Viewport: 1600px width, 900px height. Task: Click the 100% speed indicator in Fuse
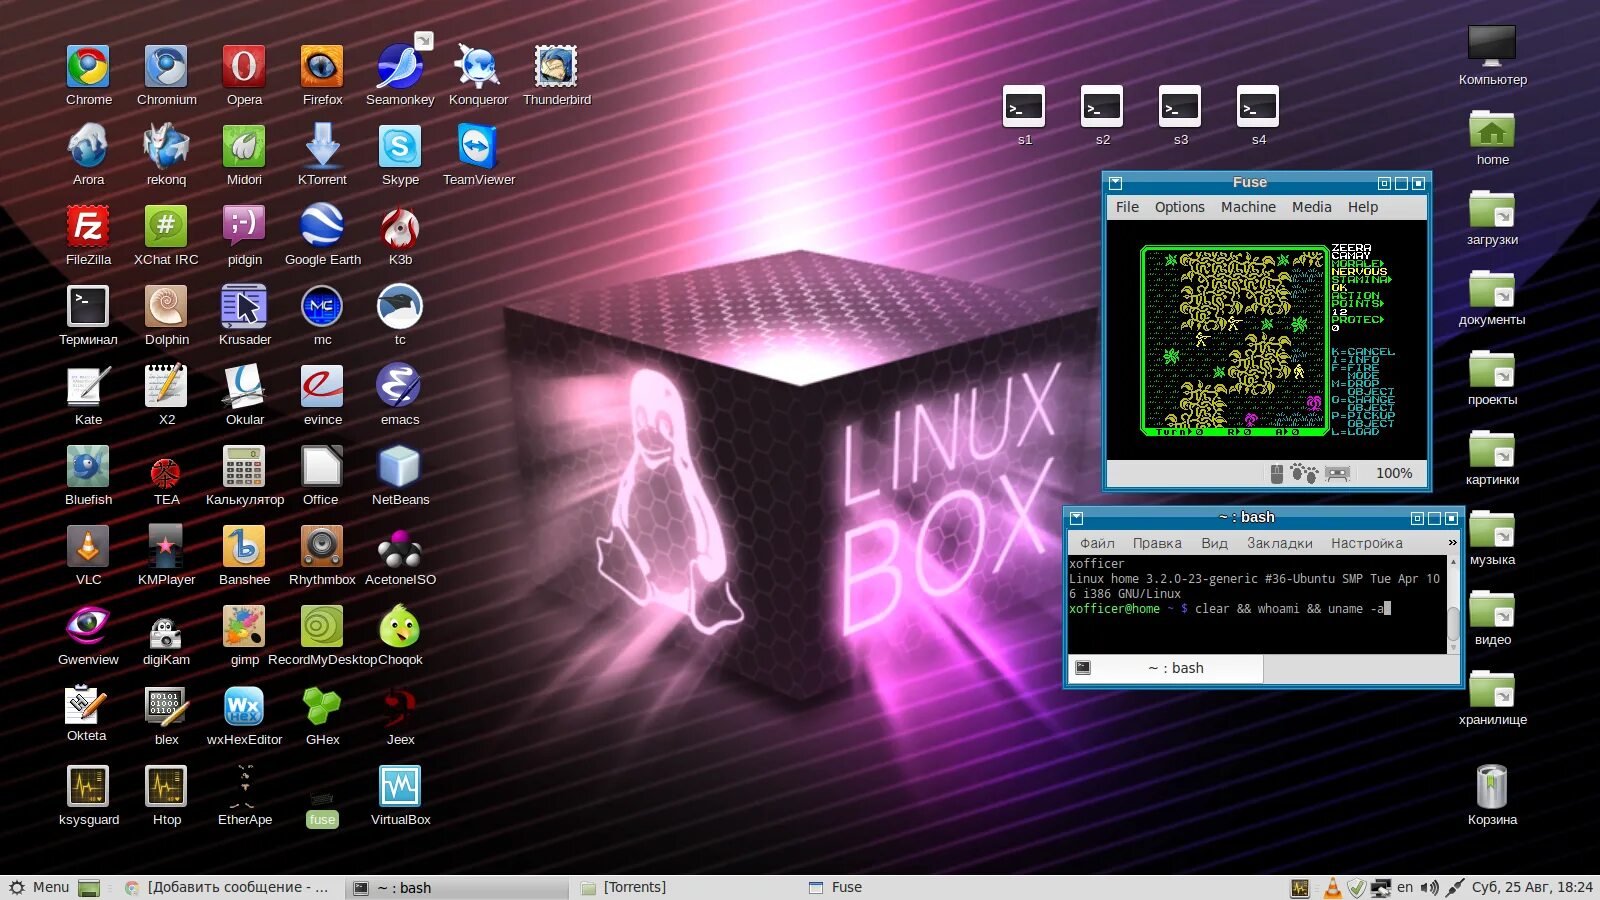1394,473
